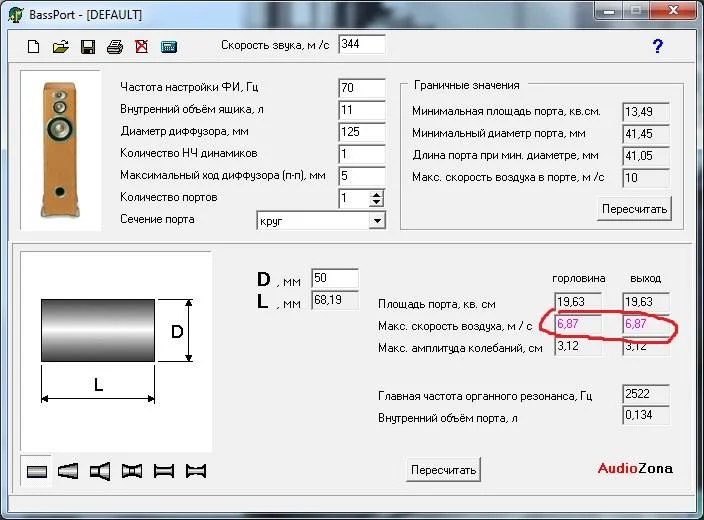Viewport: 704px width, 520px height.
Task: Click the выход column header
Action: (645, 278)
